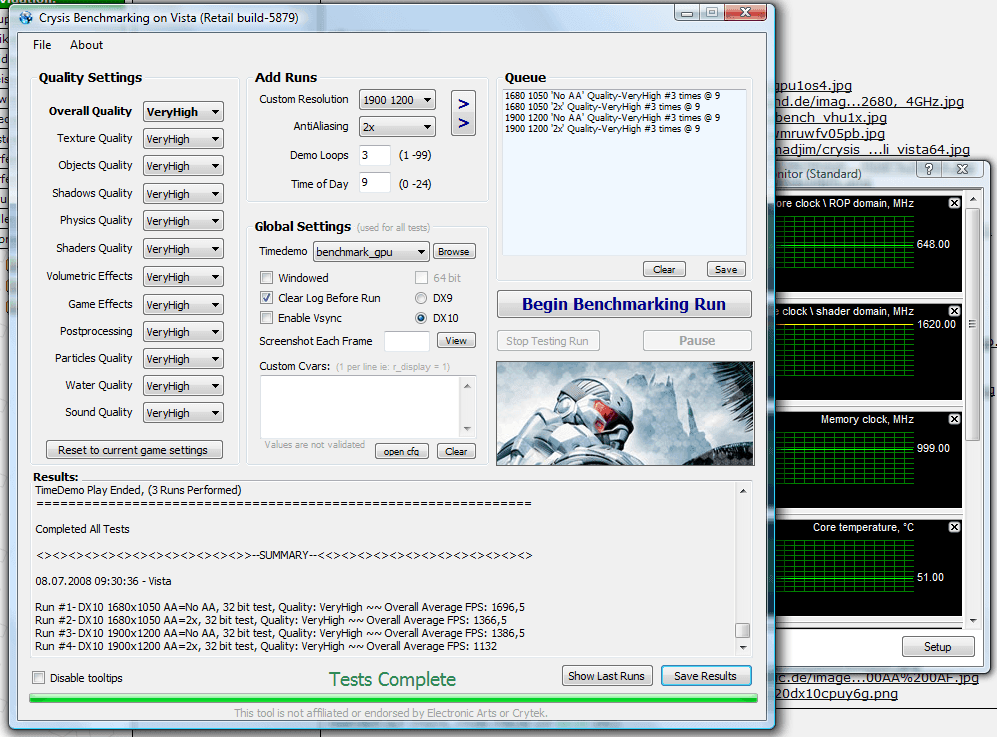
Task: Click the open cfg button
Action: [x=401, y=451]
